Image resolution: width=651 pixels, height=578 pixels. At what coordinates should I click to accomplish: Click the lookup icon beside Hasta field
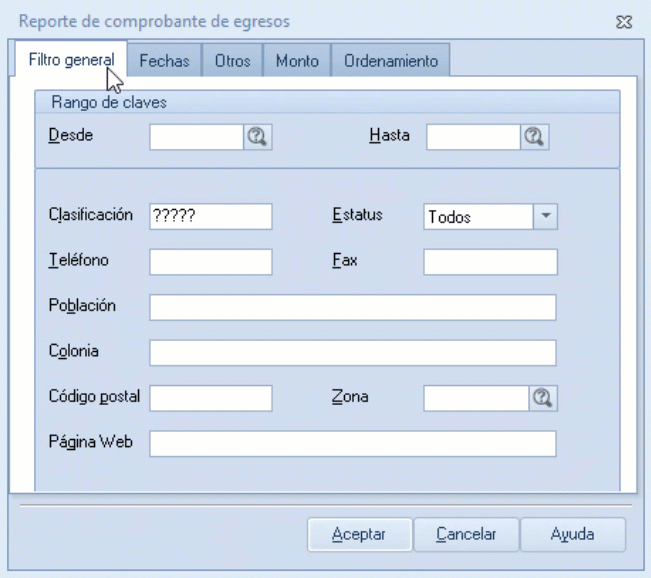532,138
